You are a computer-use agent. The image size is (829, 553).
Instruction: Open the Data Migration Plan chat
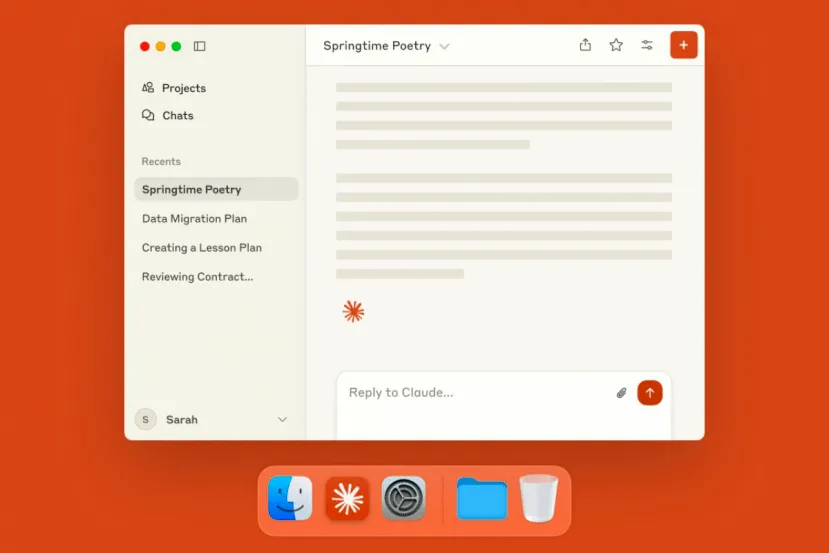coord(194,218)
